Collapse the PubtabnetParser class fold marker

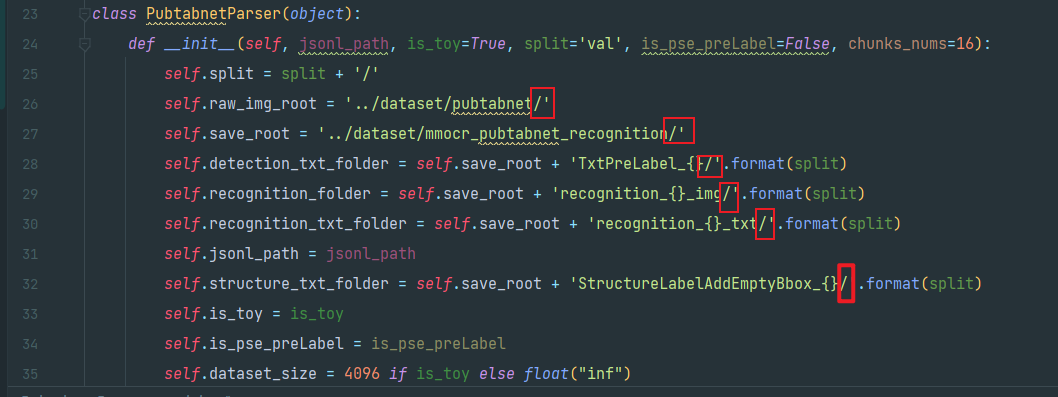click(x=84, y=14)
